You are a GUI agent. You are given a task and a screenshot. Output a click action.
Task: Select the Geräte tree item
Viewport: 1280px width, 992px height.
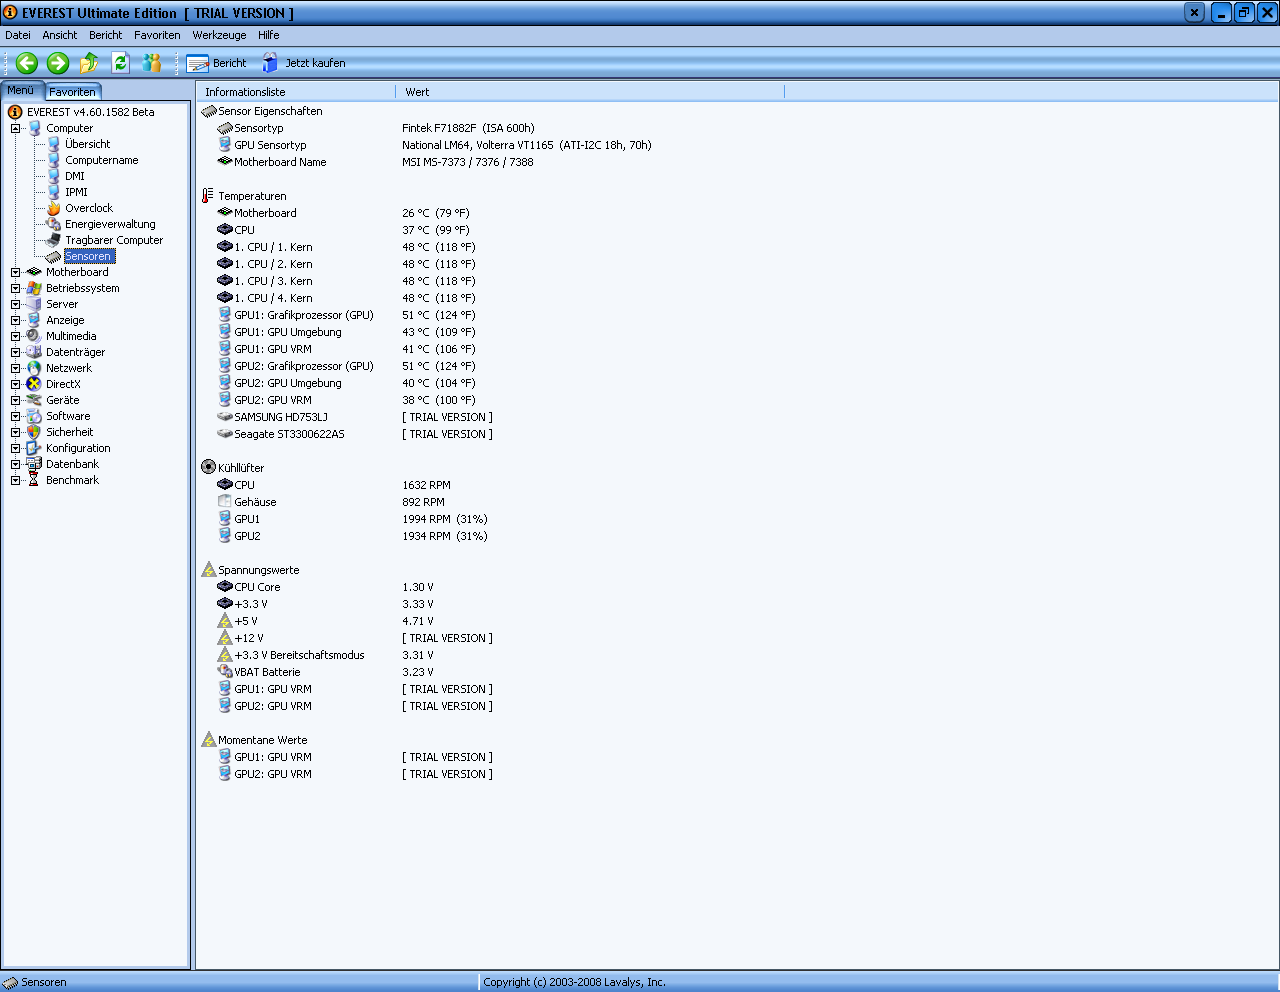[63, 400]
